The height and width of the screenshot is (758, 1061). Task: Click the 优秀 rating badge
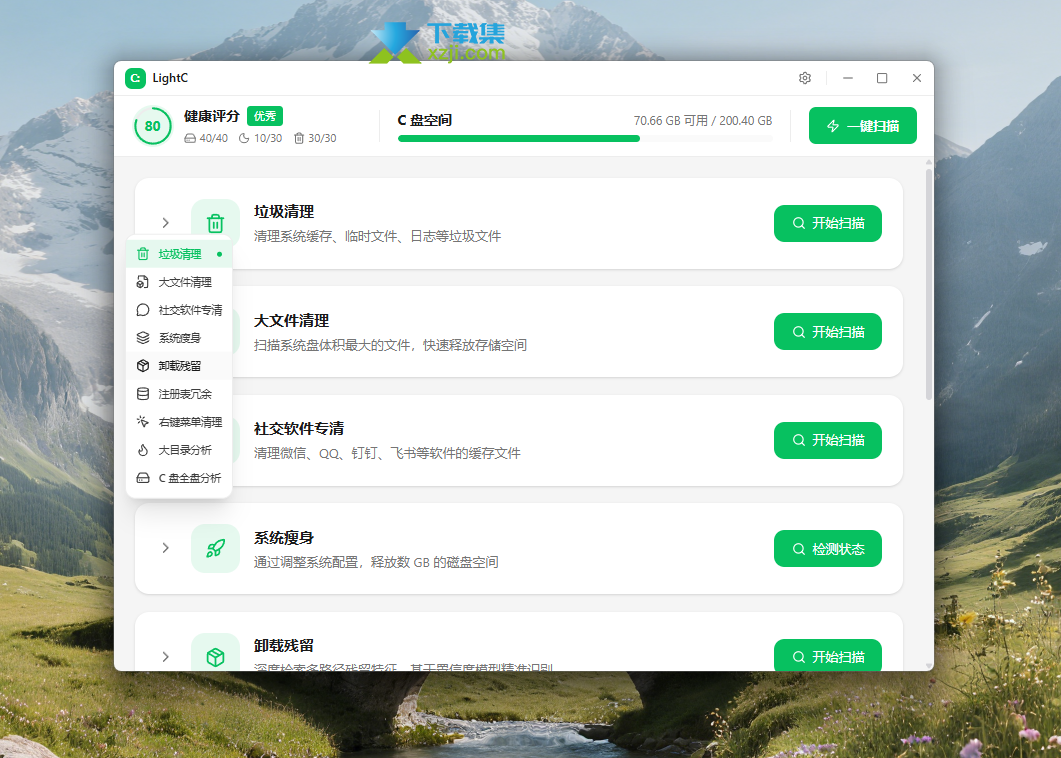265,116
